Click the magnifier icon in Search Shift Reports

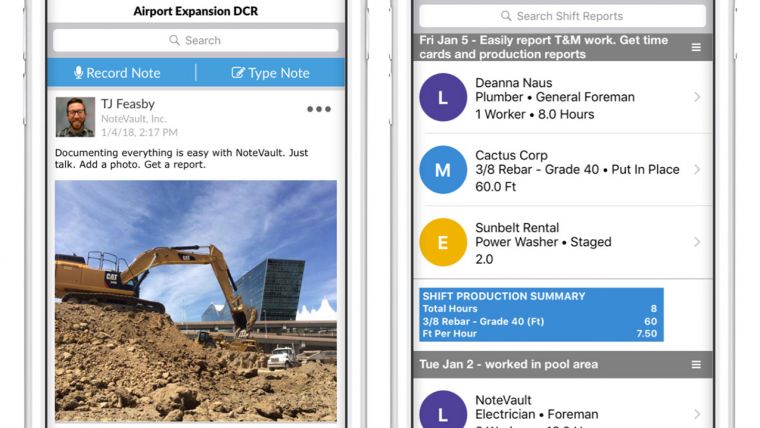coord(506,16)
